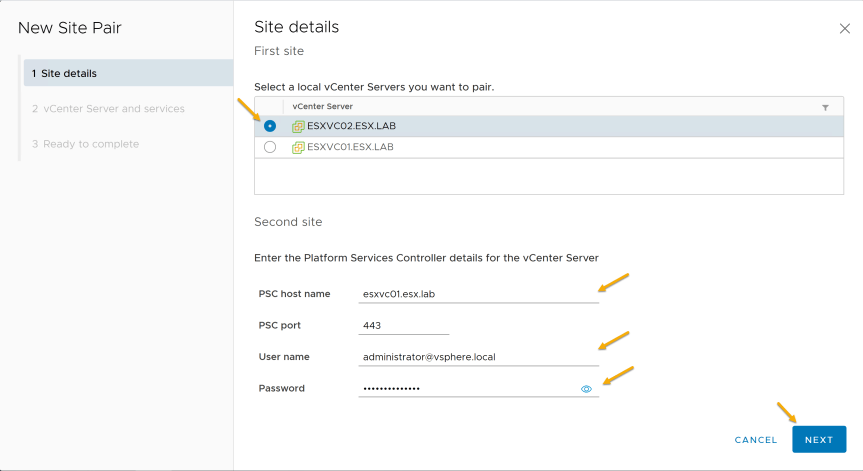Select the ESXVC01.ESX.LAB radio button

tap(270, 147)
